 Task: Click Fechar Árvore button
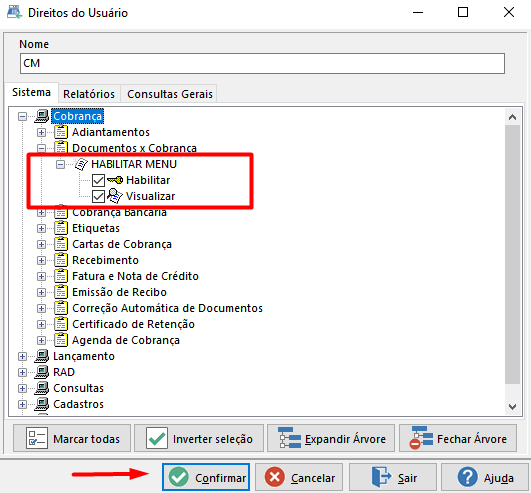[x=458, y=438]
